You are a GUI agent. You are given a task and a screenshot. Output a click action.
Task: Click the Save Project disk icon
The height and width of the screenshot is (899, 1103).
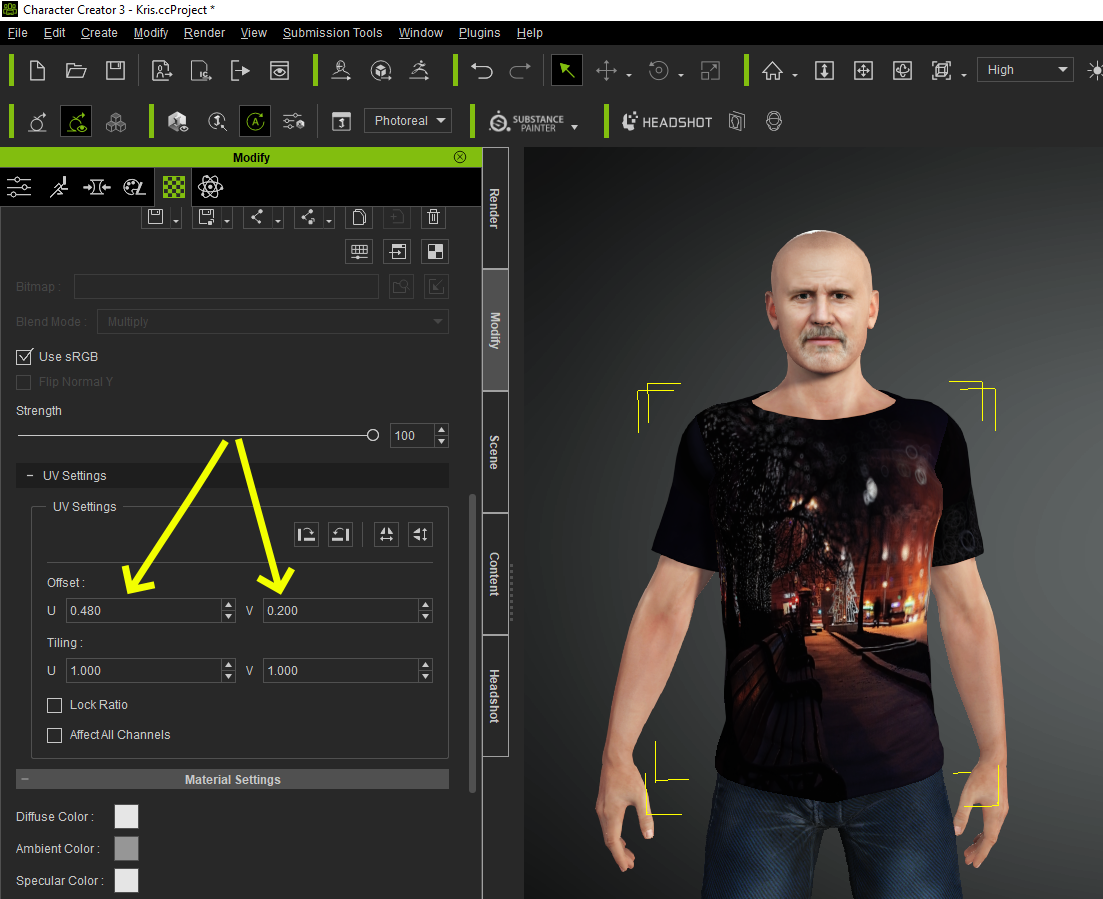pos(116,70)
